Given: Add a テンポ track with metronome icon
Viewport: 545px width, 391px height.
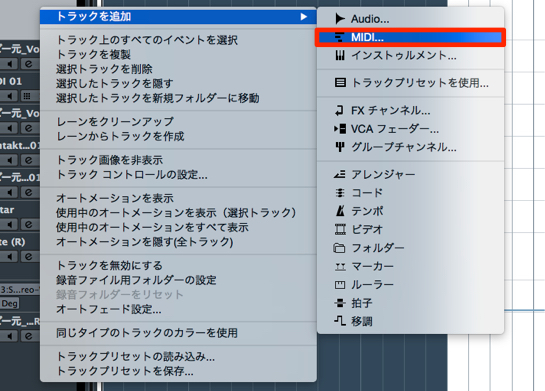Looking at the screenshot, I should 410,211.
